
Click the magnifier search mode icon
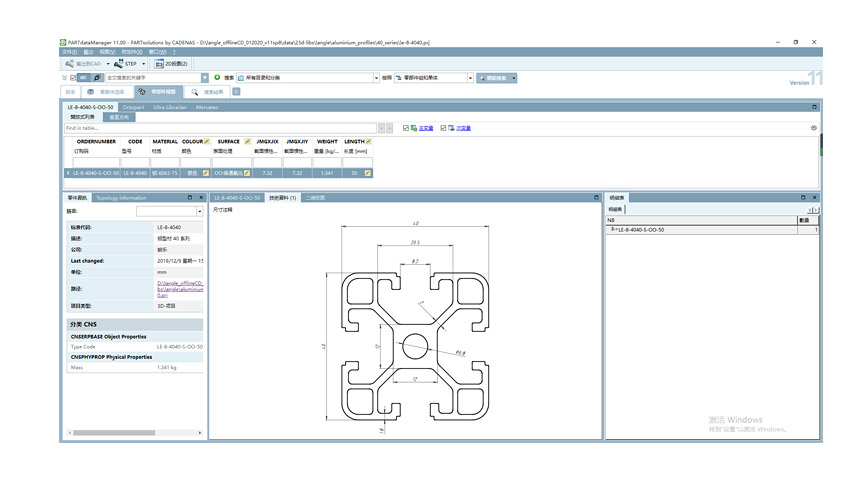point(97,77)
